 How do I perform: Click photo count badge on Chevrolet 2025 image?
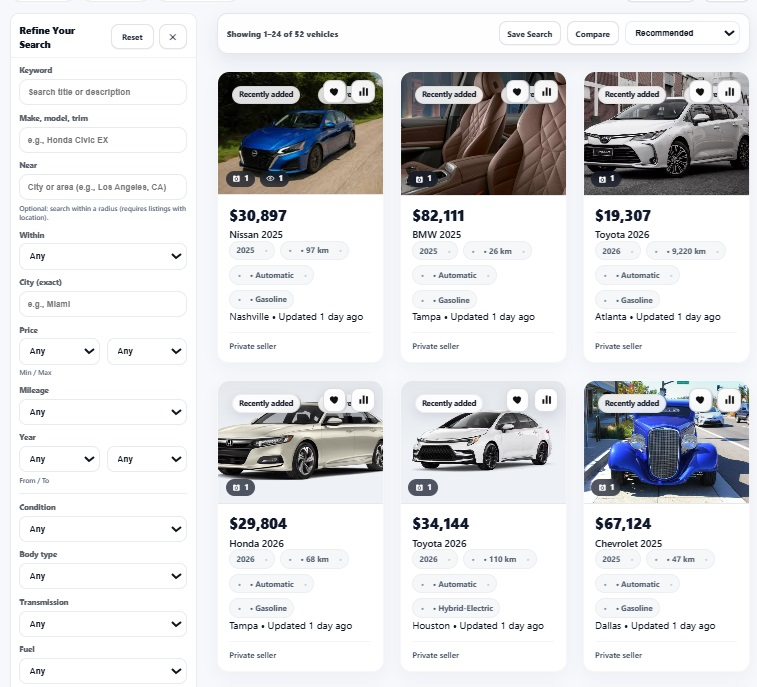(x=606, y=488)
